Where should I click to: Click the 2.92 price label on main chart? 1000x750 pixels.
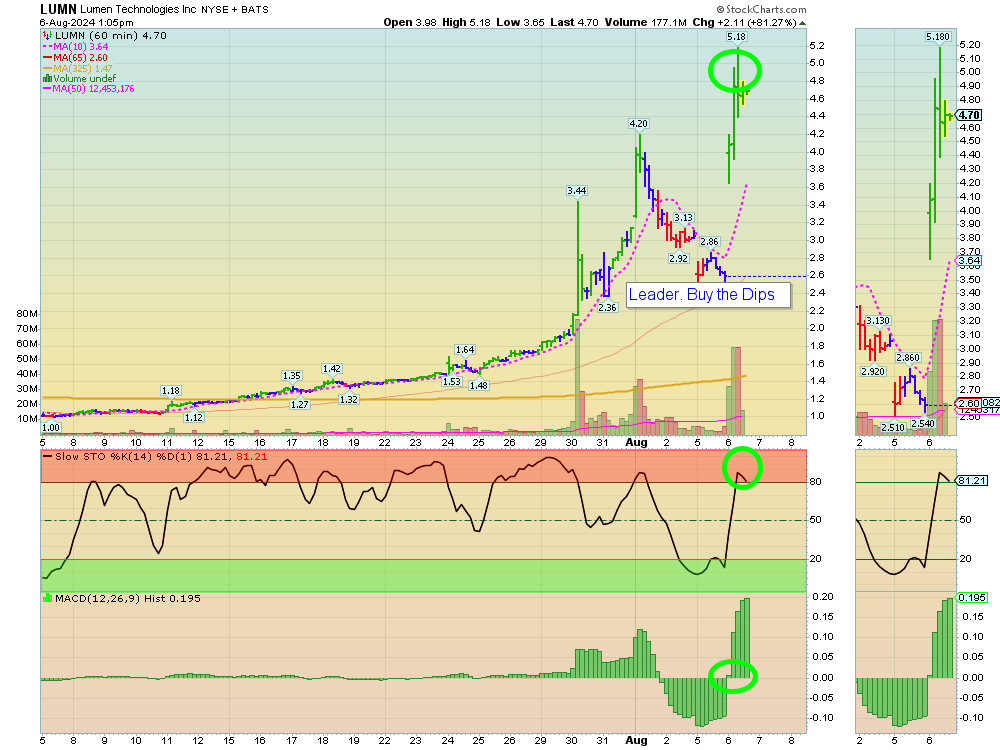tap(679, 258)
